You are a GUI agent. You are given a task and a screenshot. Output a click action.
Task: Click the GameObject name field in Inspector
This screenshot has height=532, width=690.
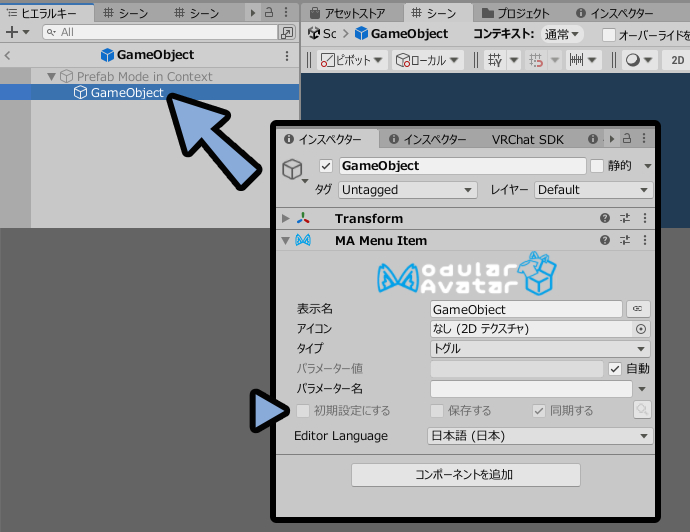[x=462, y=166]
